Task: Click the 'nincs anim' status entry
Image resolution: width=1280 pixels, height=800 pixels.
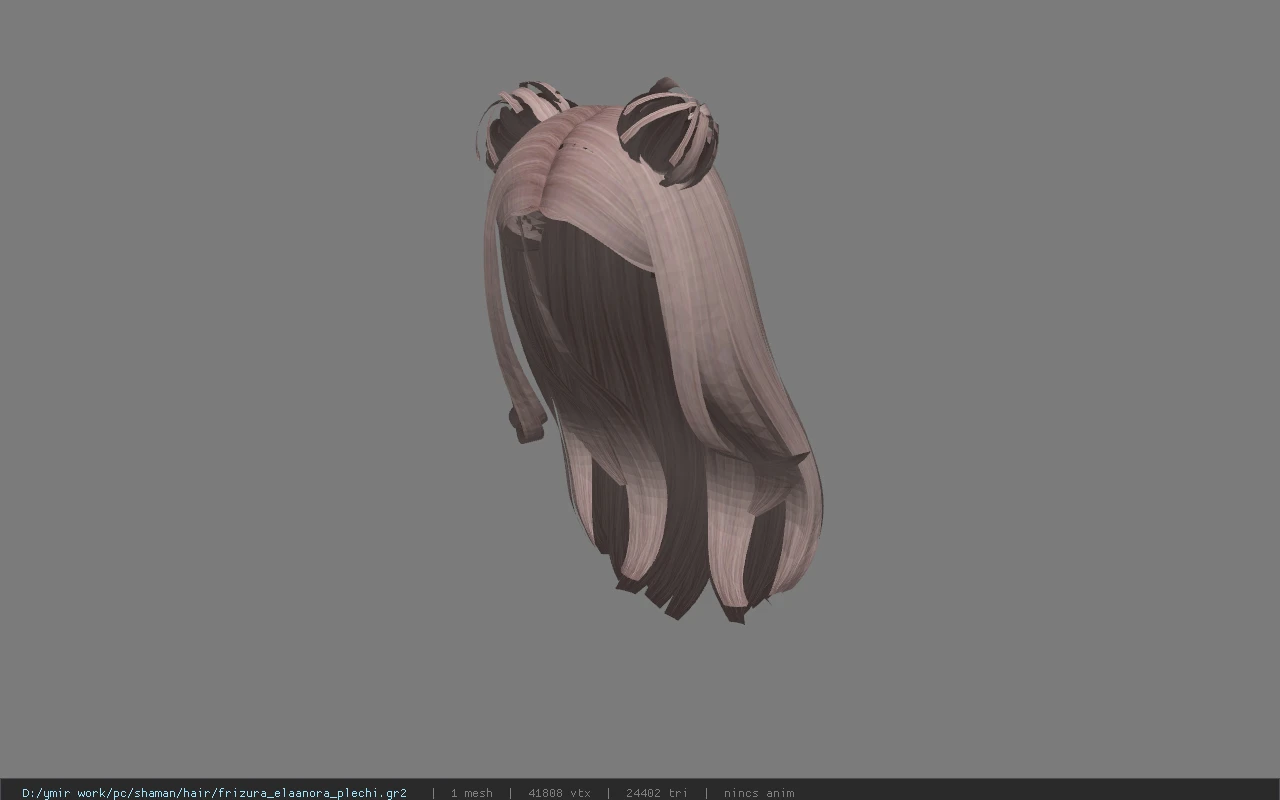Action: click(x=759, y=793)
